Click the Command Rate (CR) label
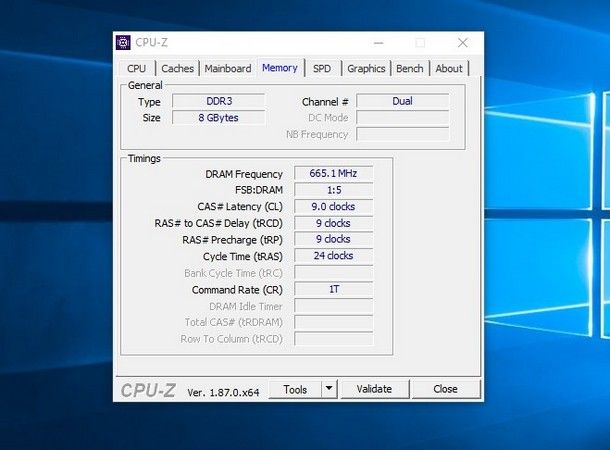 click(237, 290)
